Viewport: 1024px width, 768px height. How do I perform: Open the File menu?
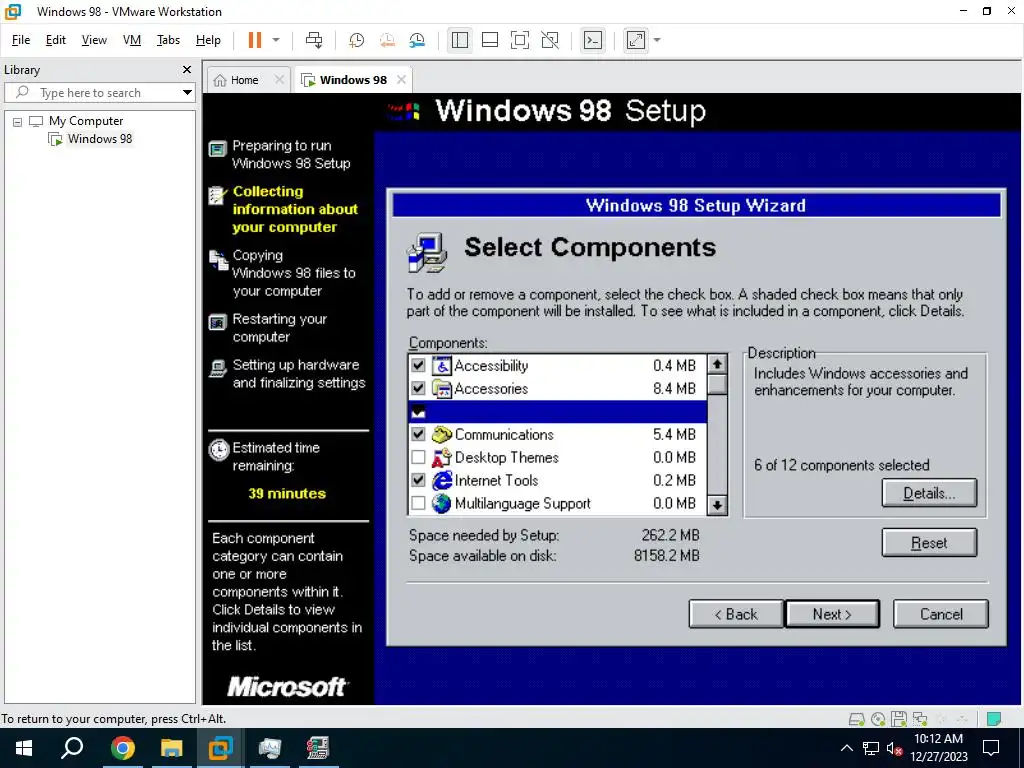point(21,40)
